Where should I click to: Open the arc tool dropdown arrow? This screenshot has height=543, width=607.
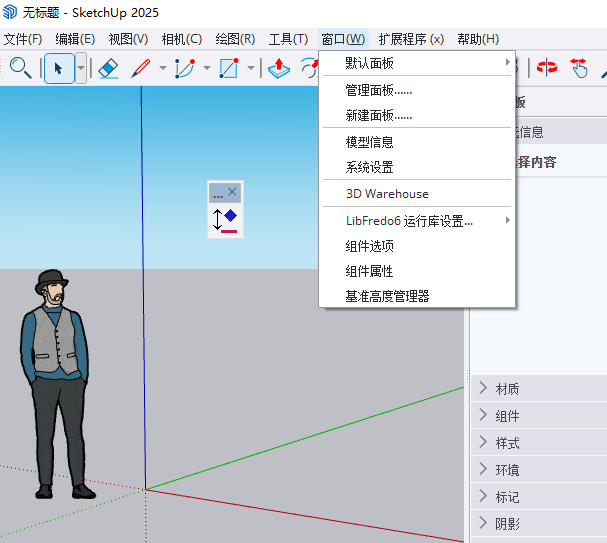[x=207, y=68]
